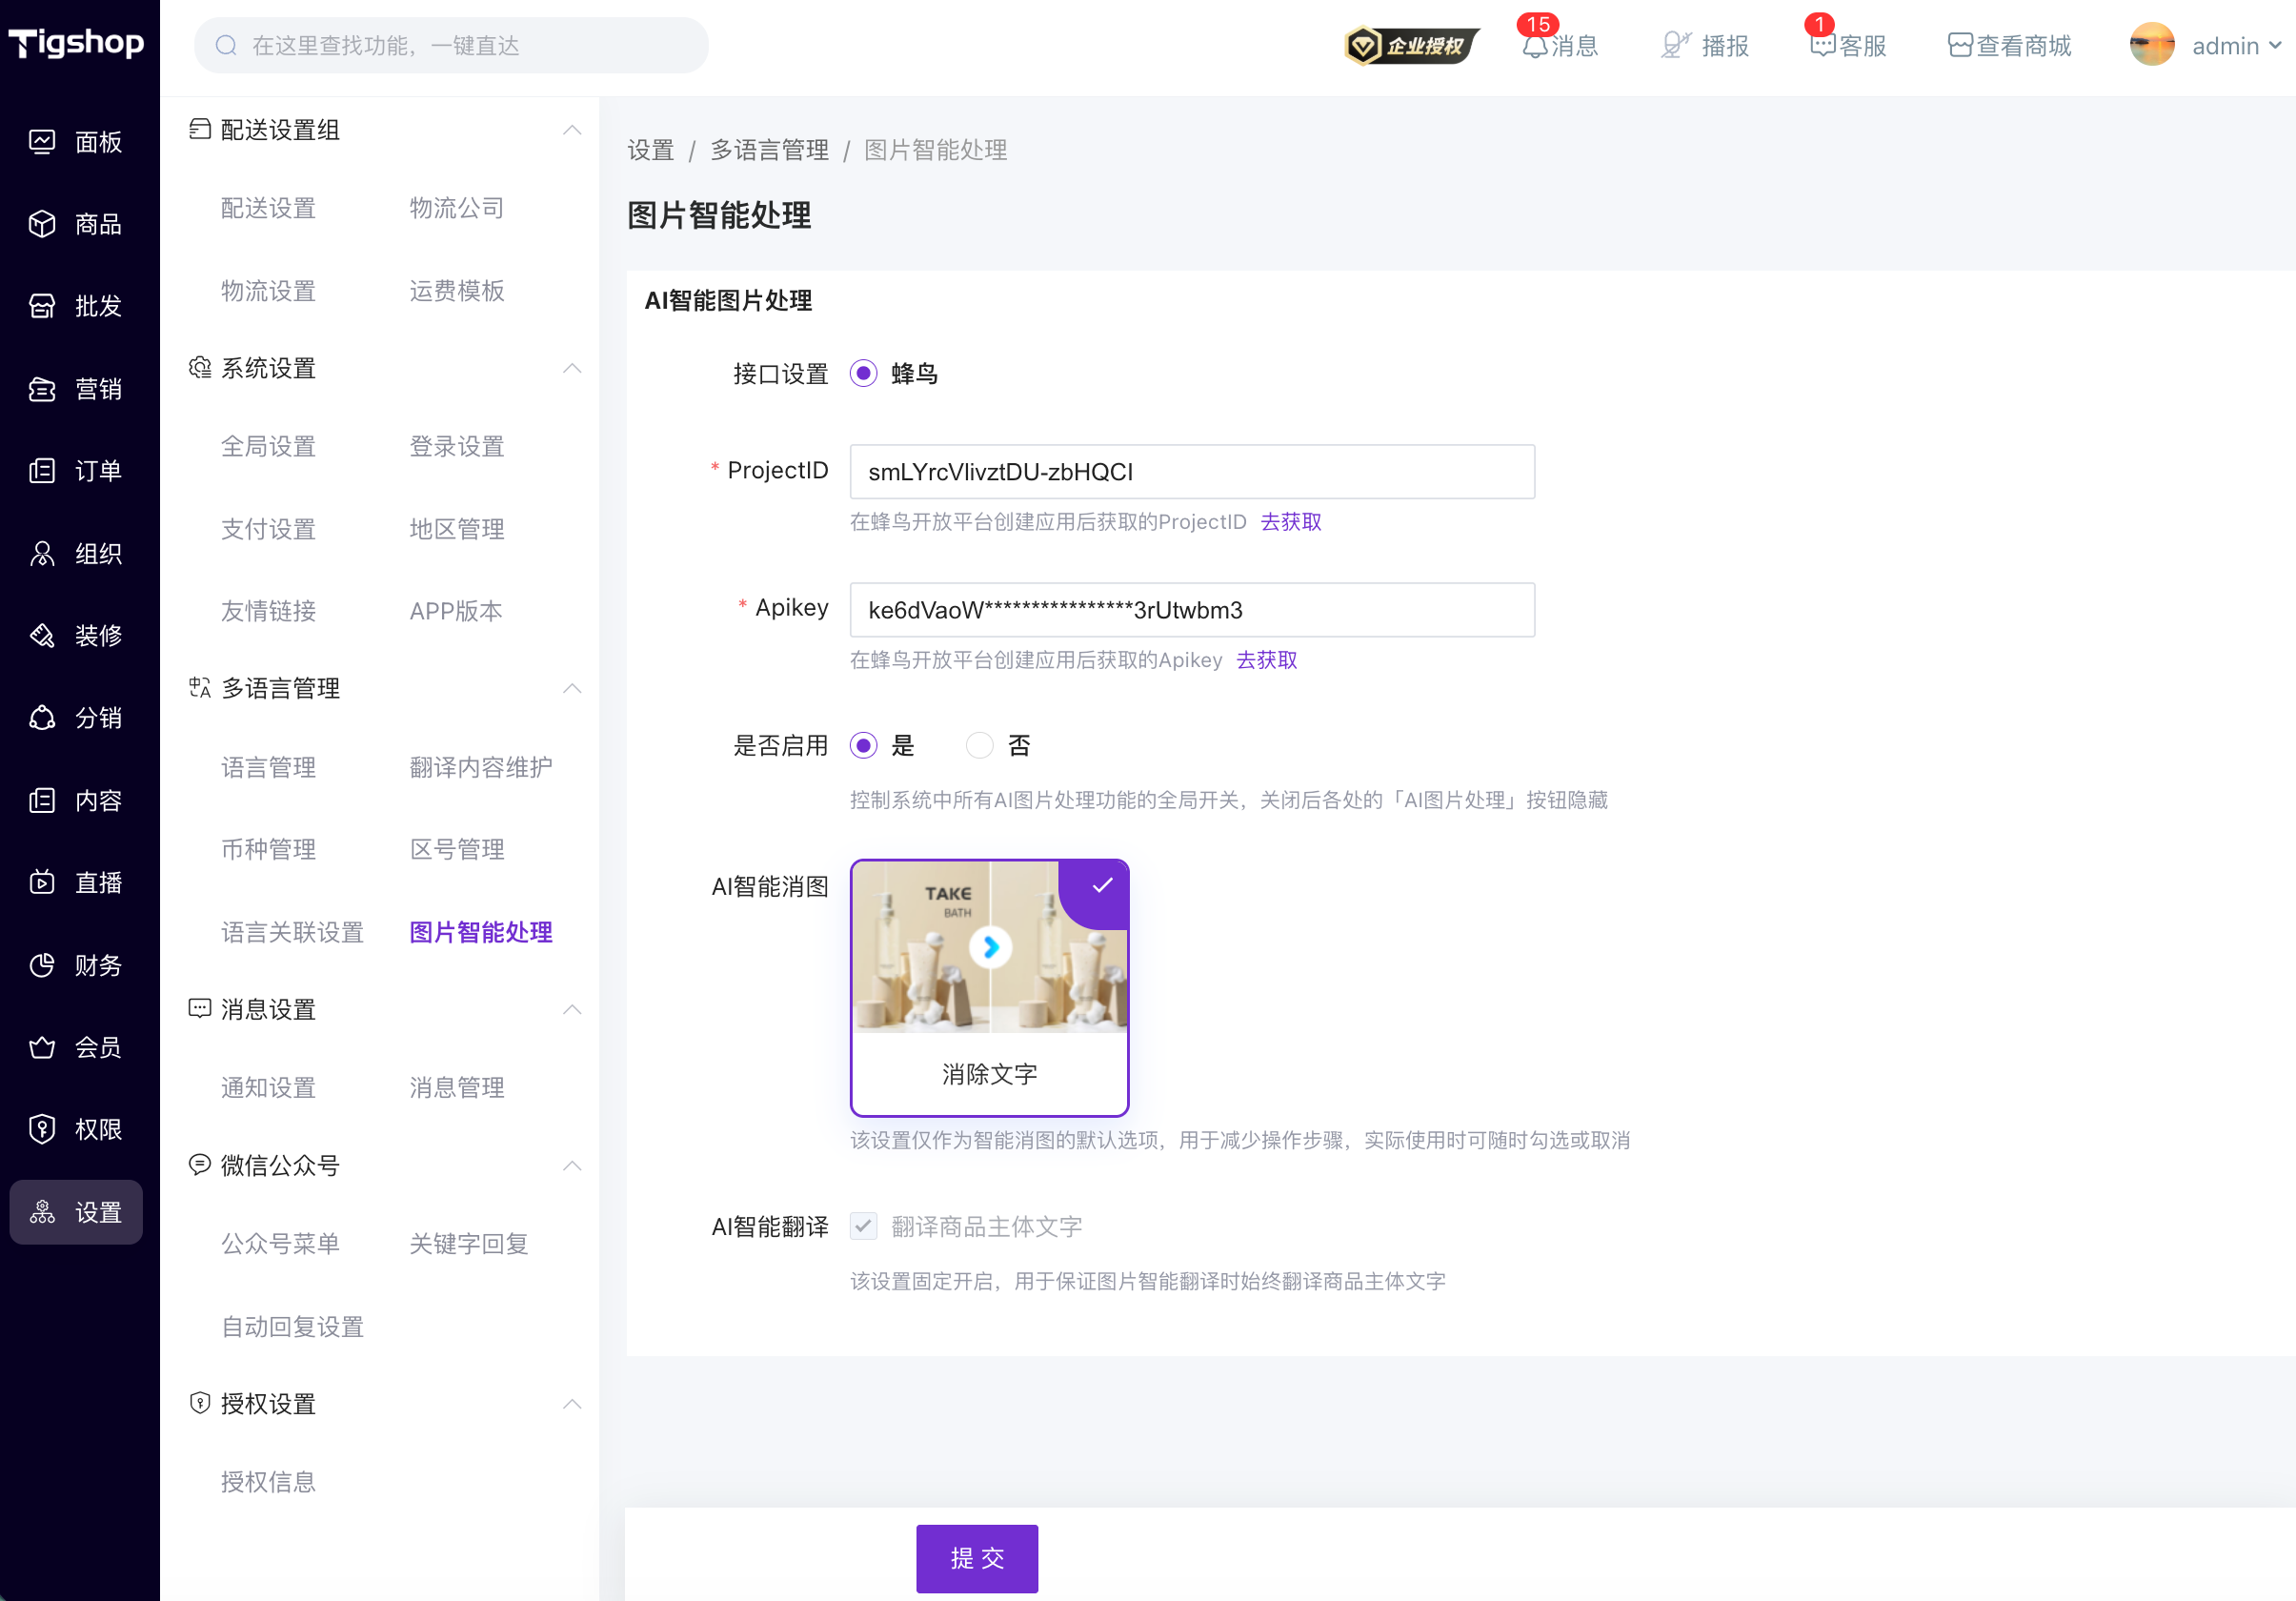
Task: Open the admin account dropdown arrow
Action: pyautogui.click(x=2275, y=46)
